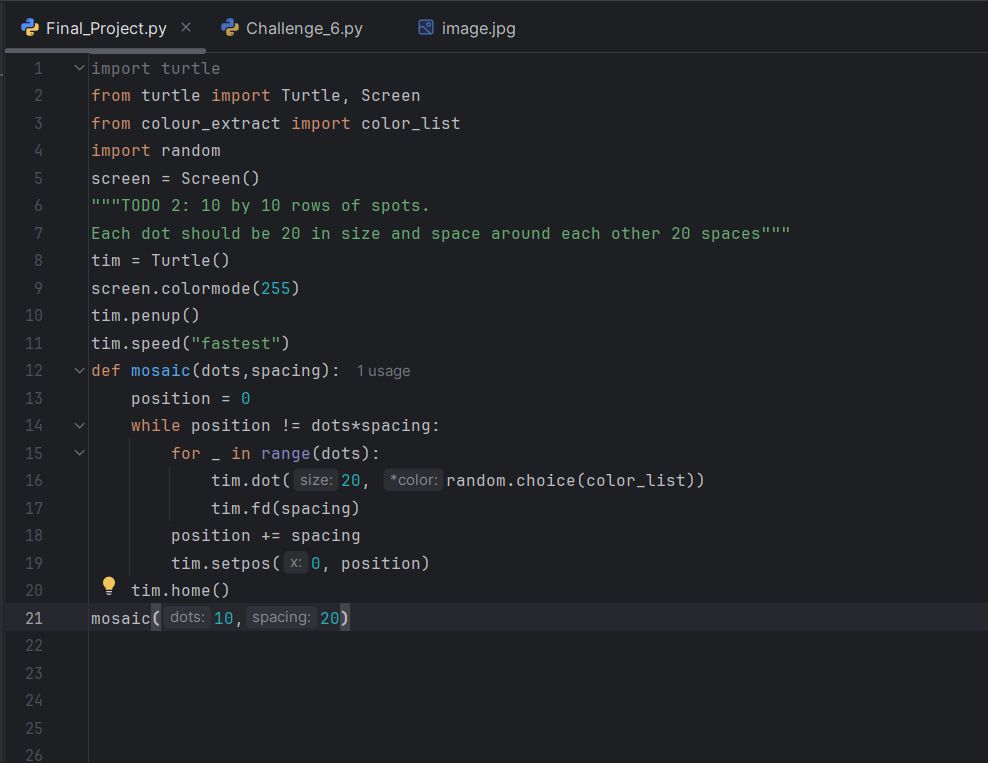Click the 'import turtle' text on line 1
Screen dimensions: 988x763
coord(156,68)
